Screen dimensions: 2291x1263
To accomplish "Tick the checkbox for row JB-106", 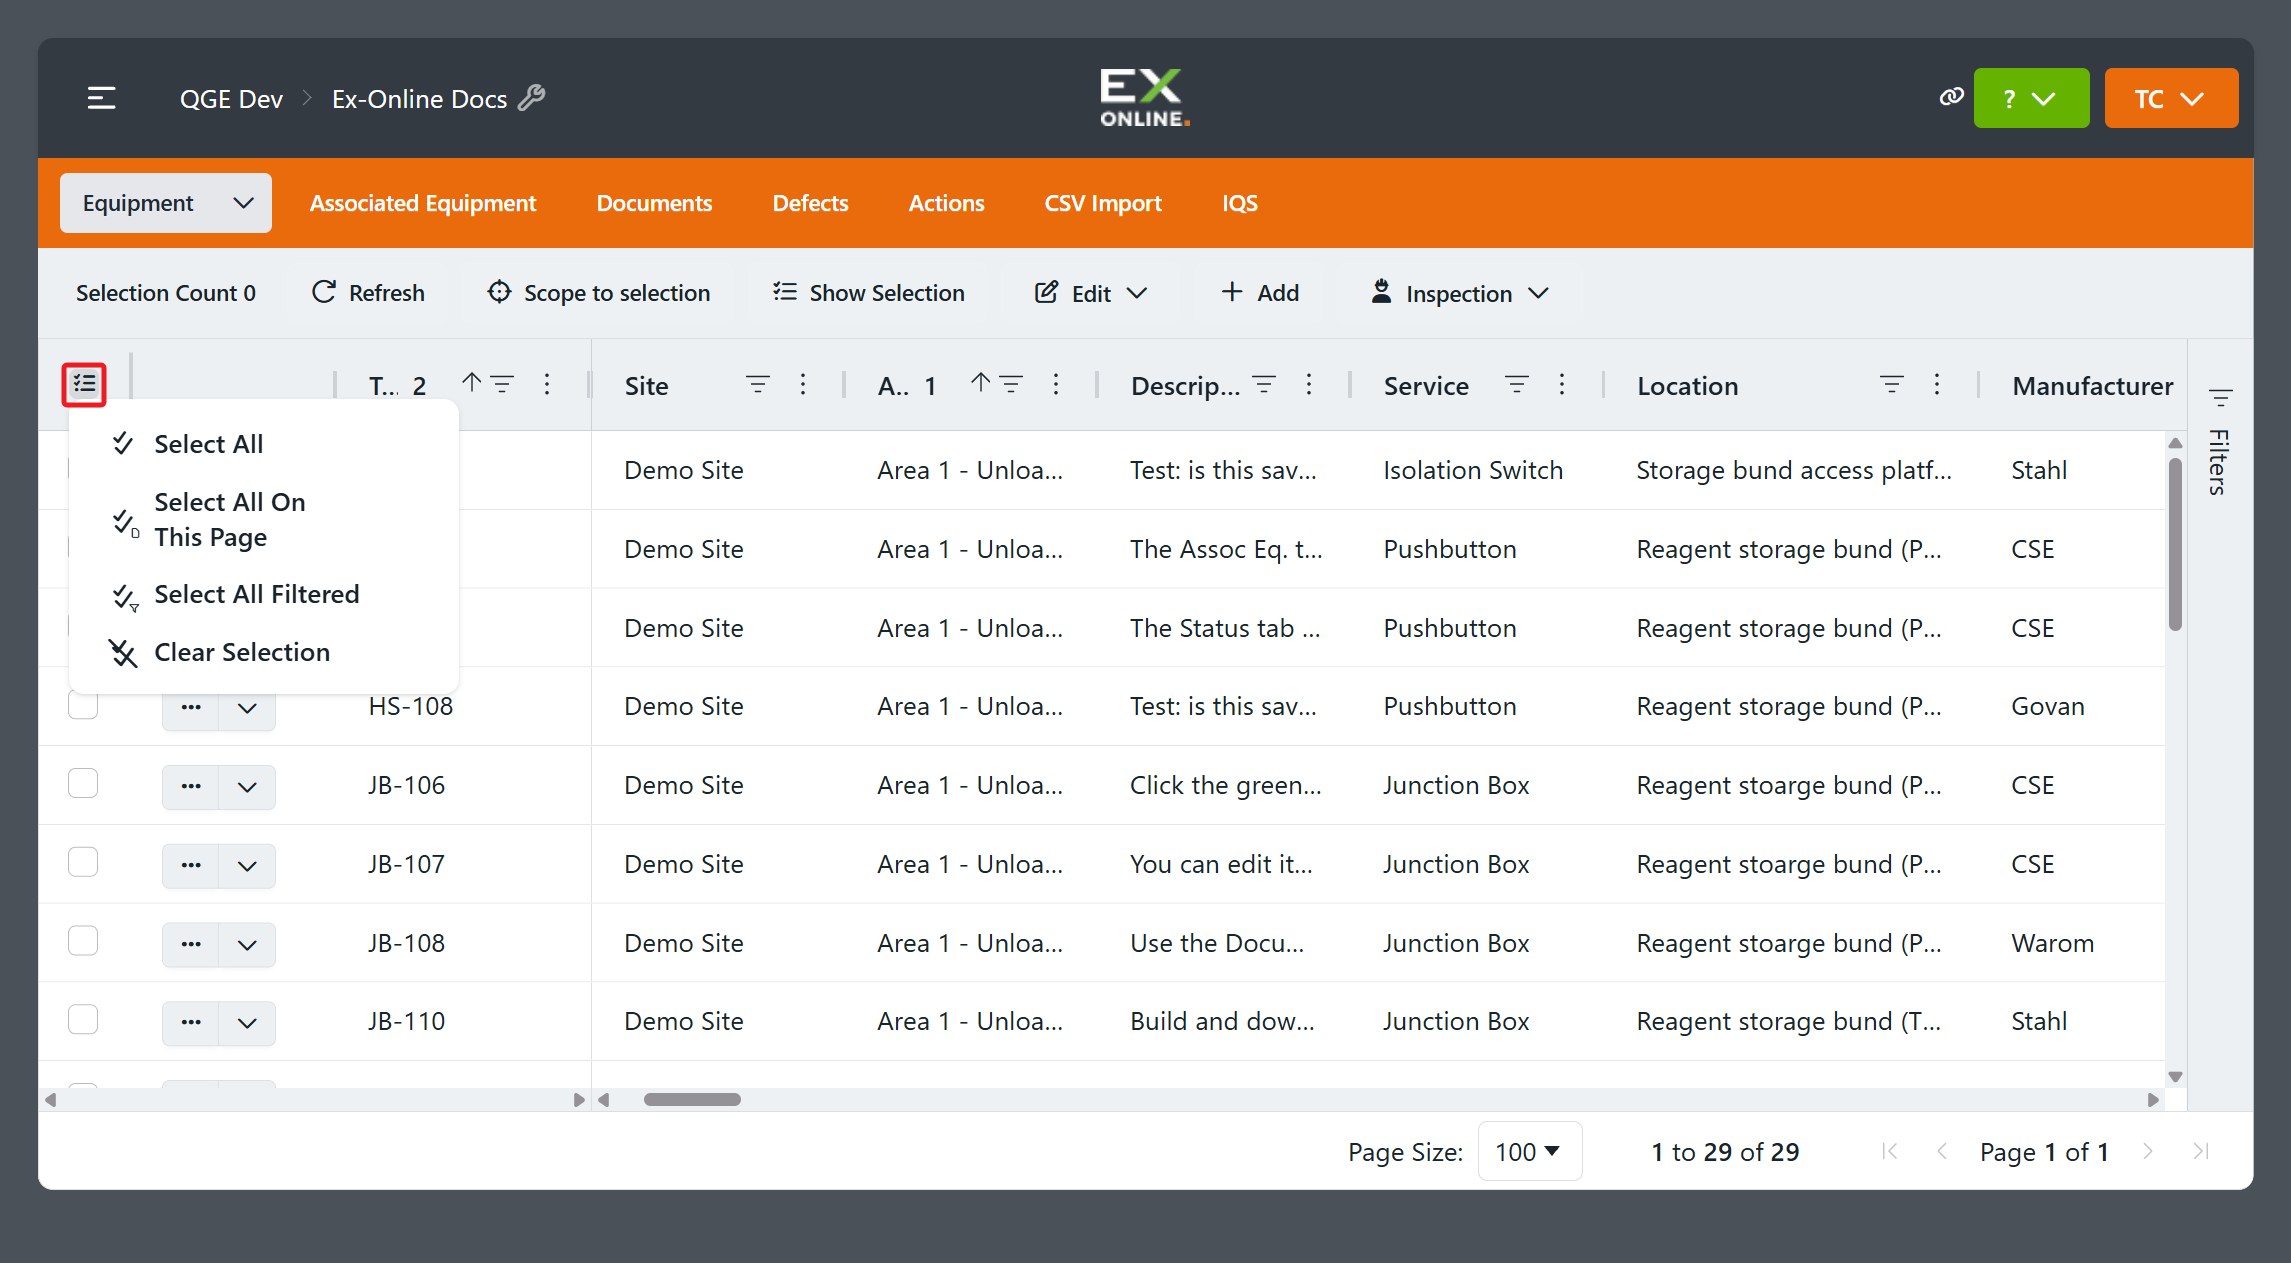I will [83, 783].
